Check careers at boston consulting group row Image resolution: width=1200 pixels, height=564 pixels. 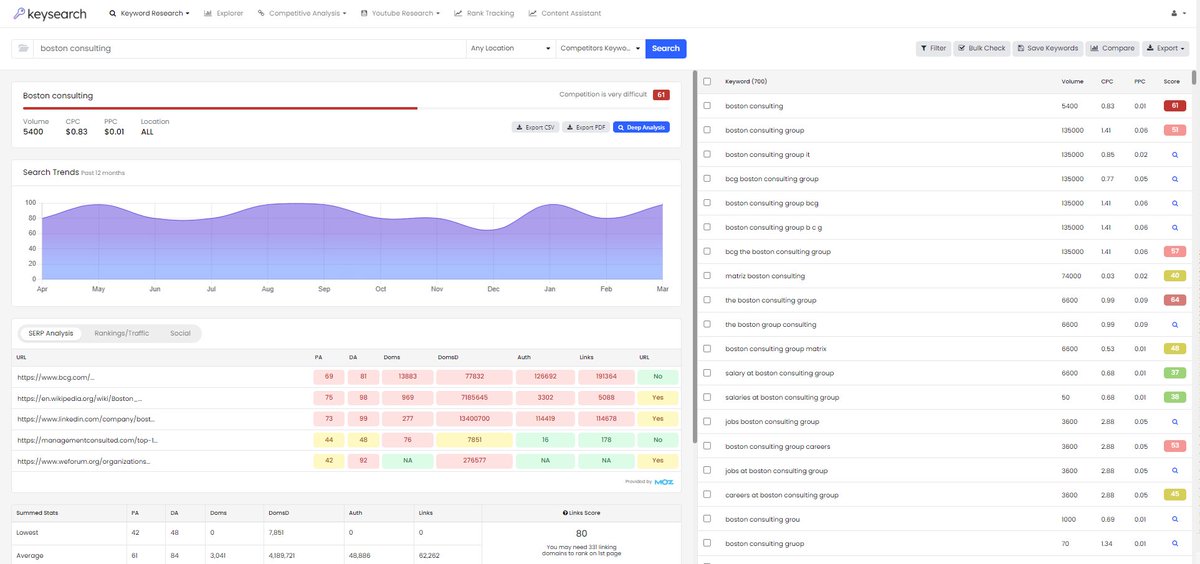coord(707,495)
